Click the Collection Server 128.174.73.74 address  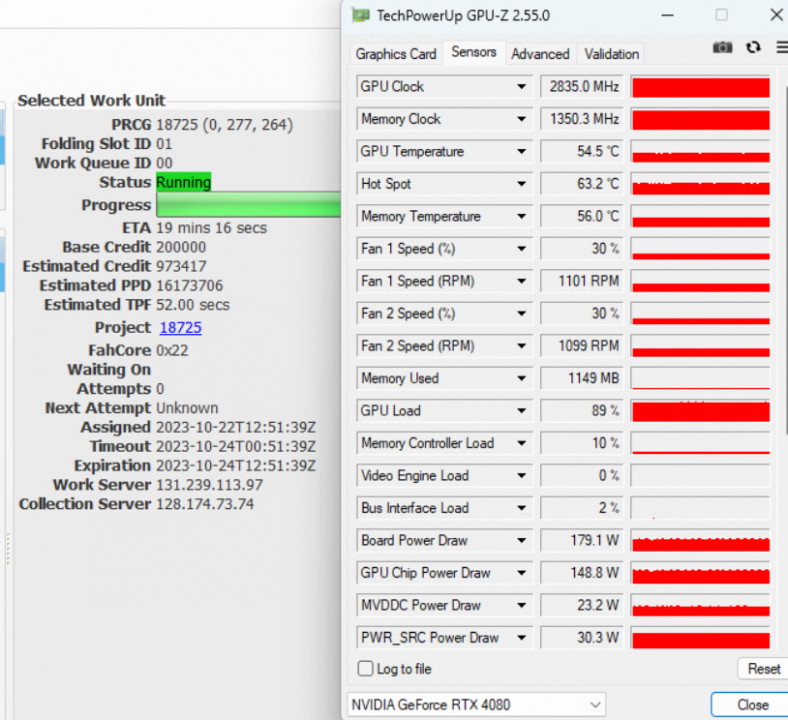[x=205, y=504]
